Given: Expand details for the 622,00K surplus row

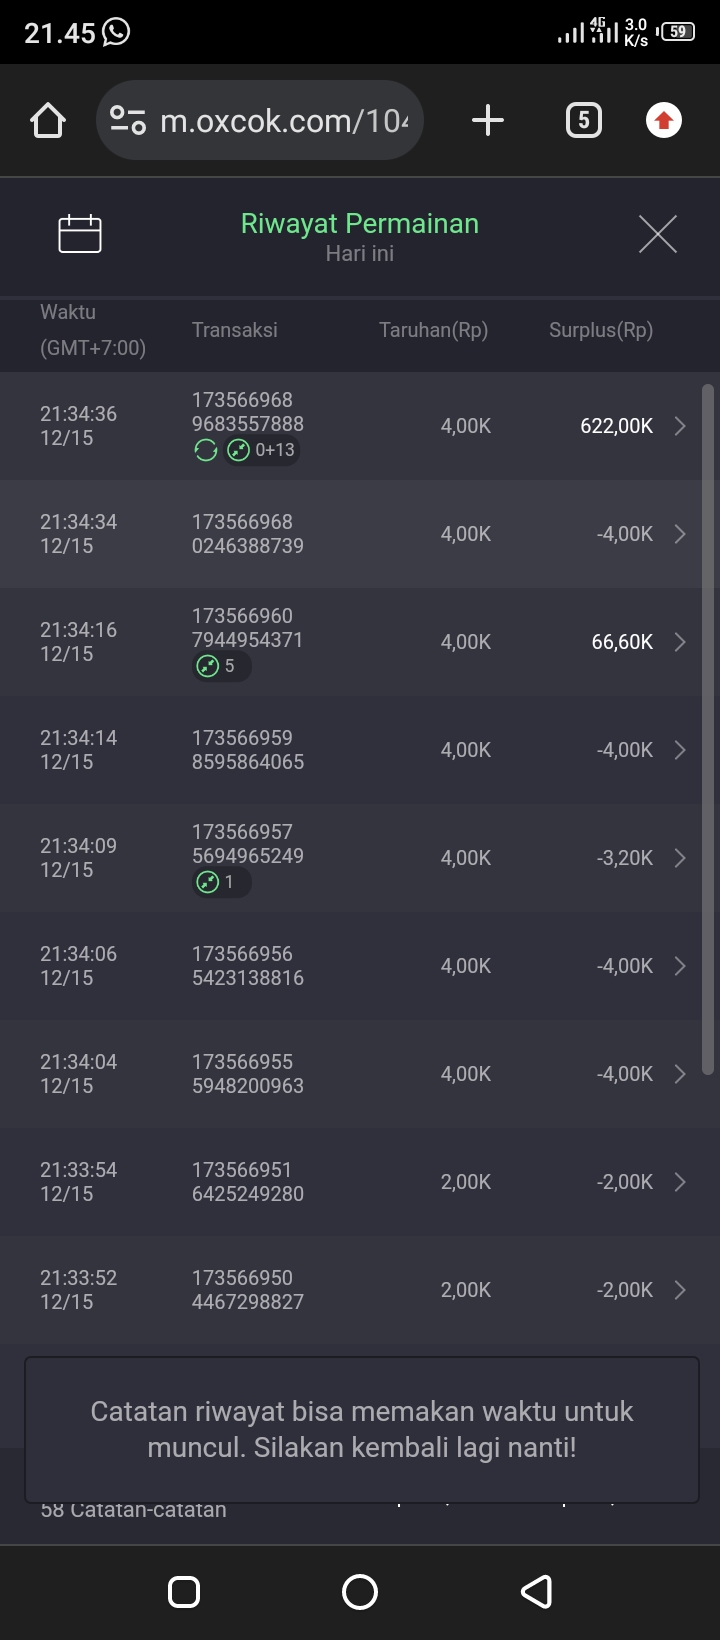Looking at the screenshot, I should coord(680,426).
